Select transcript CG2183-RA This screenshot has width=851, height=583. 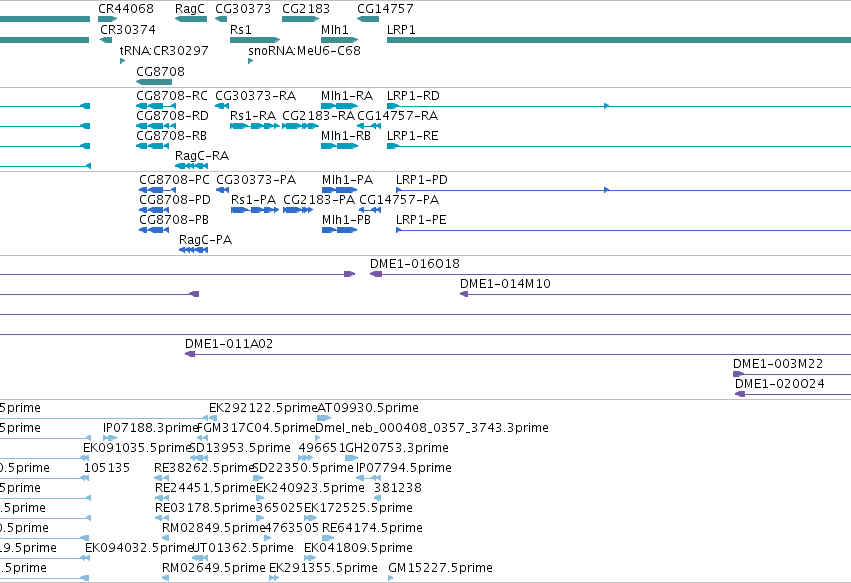pos(319,116)
